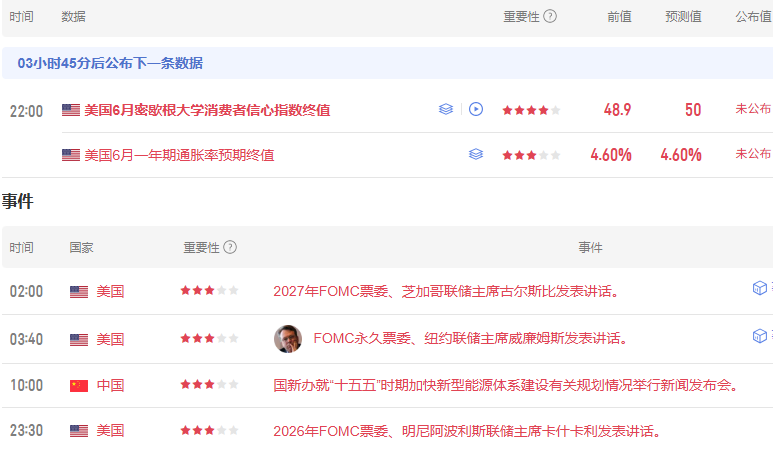The image size is (773, 453).
Task: Click the layers icon for Michigan consumer sentiment row
Action: click(x=446, y=109)
